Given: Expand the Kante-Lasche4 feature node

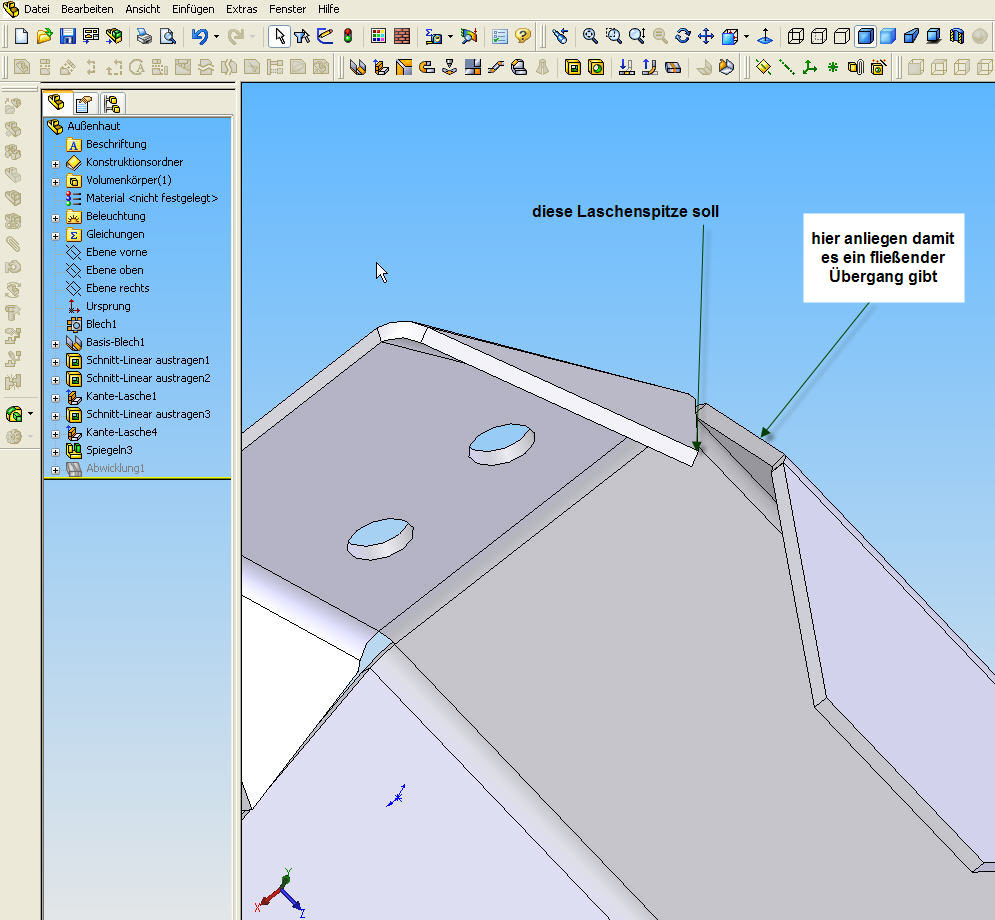Looking at the screenshot, I should 56,433.
